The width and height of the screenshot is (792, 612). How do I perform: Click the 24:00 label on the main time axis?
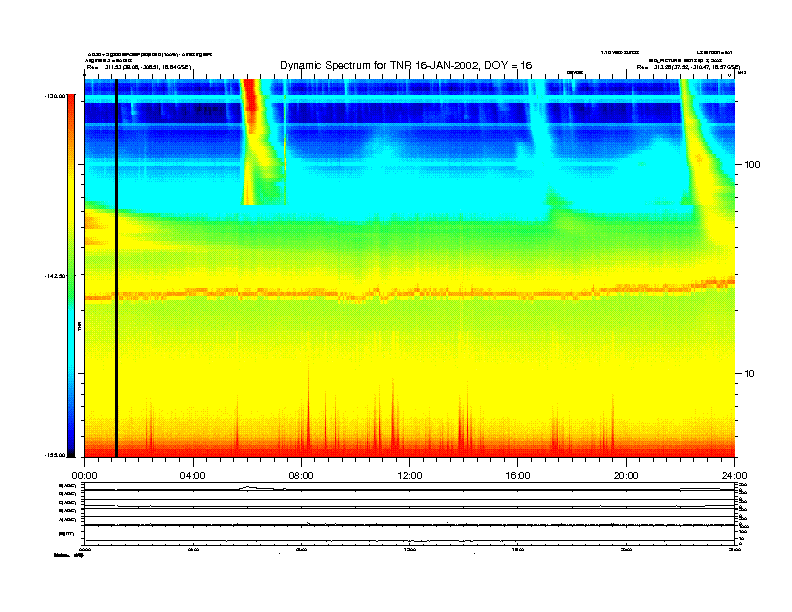tap(734, 476)
